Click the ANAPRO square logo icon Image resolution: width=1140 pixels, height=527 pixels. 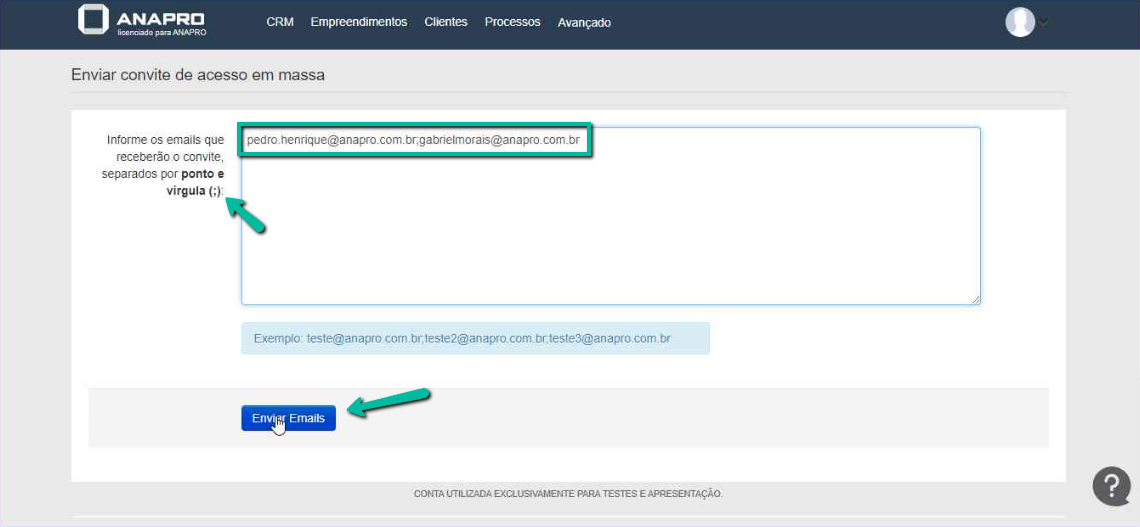click(93, 19)
